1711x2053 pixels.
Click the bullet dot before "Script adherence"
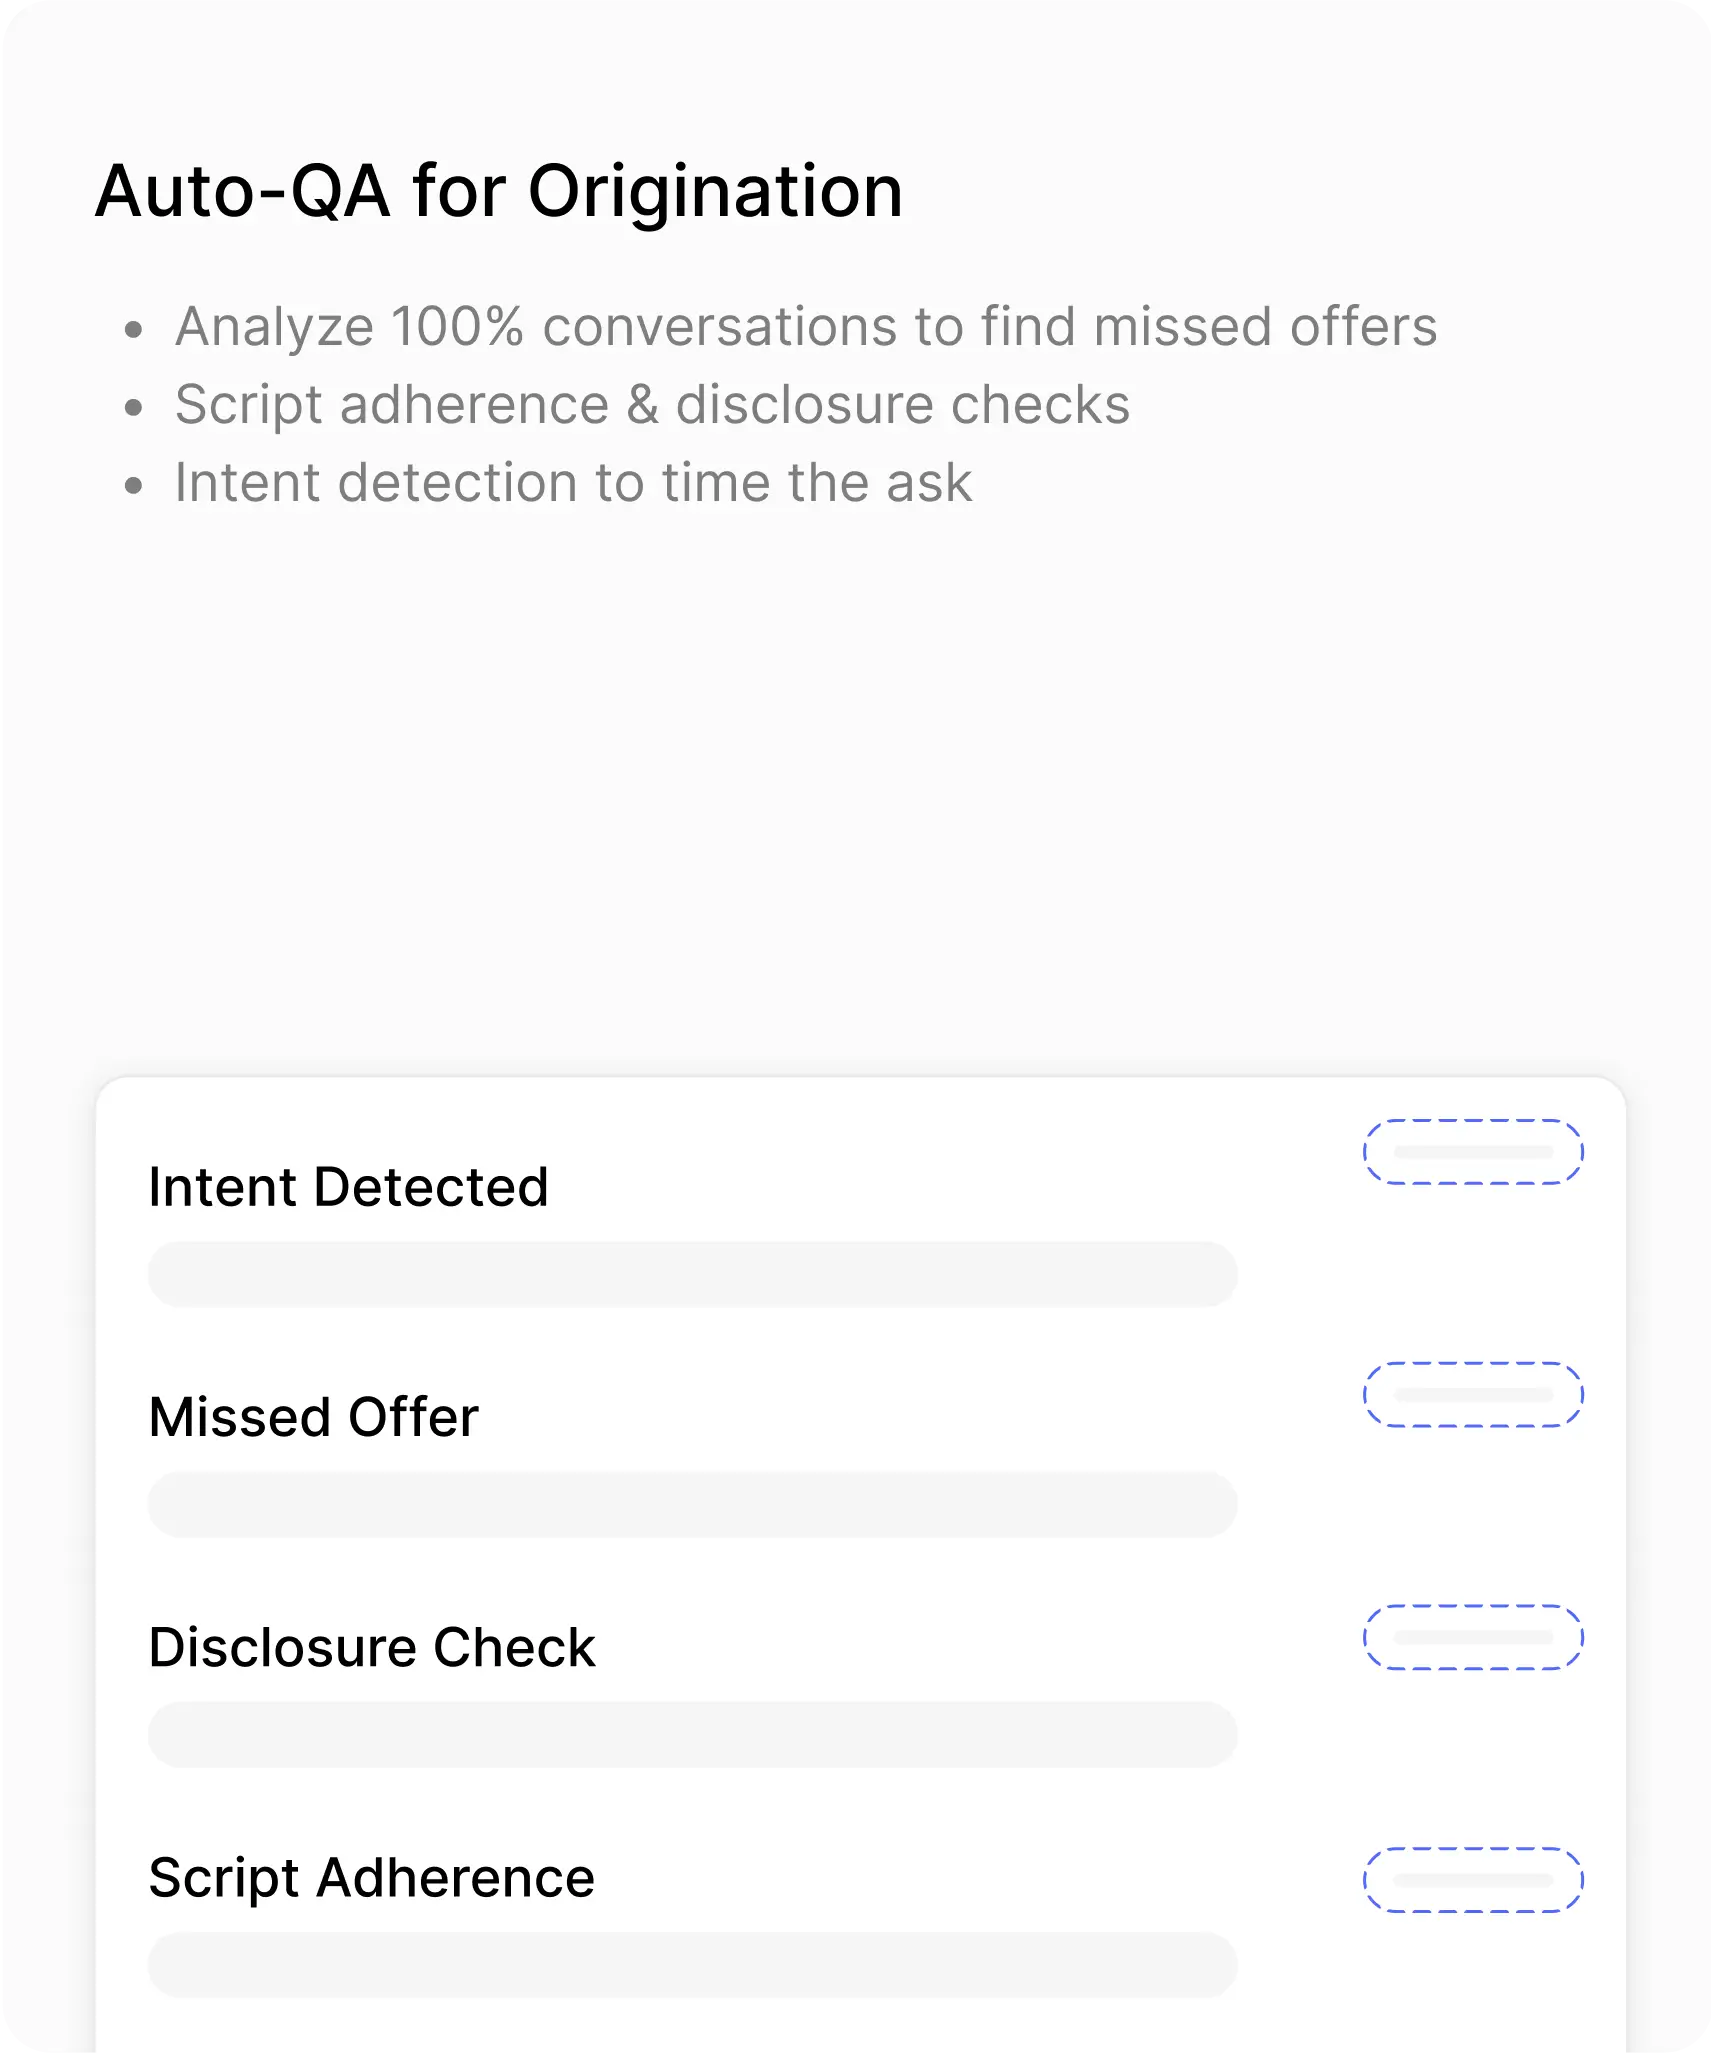134,407
